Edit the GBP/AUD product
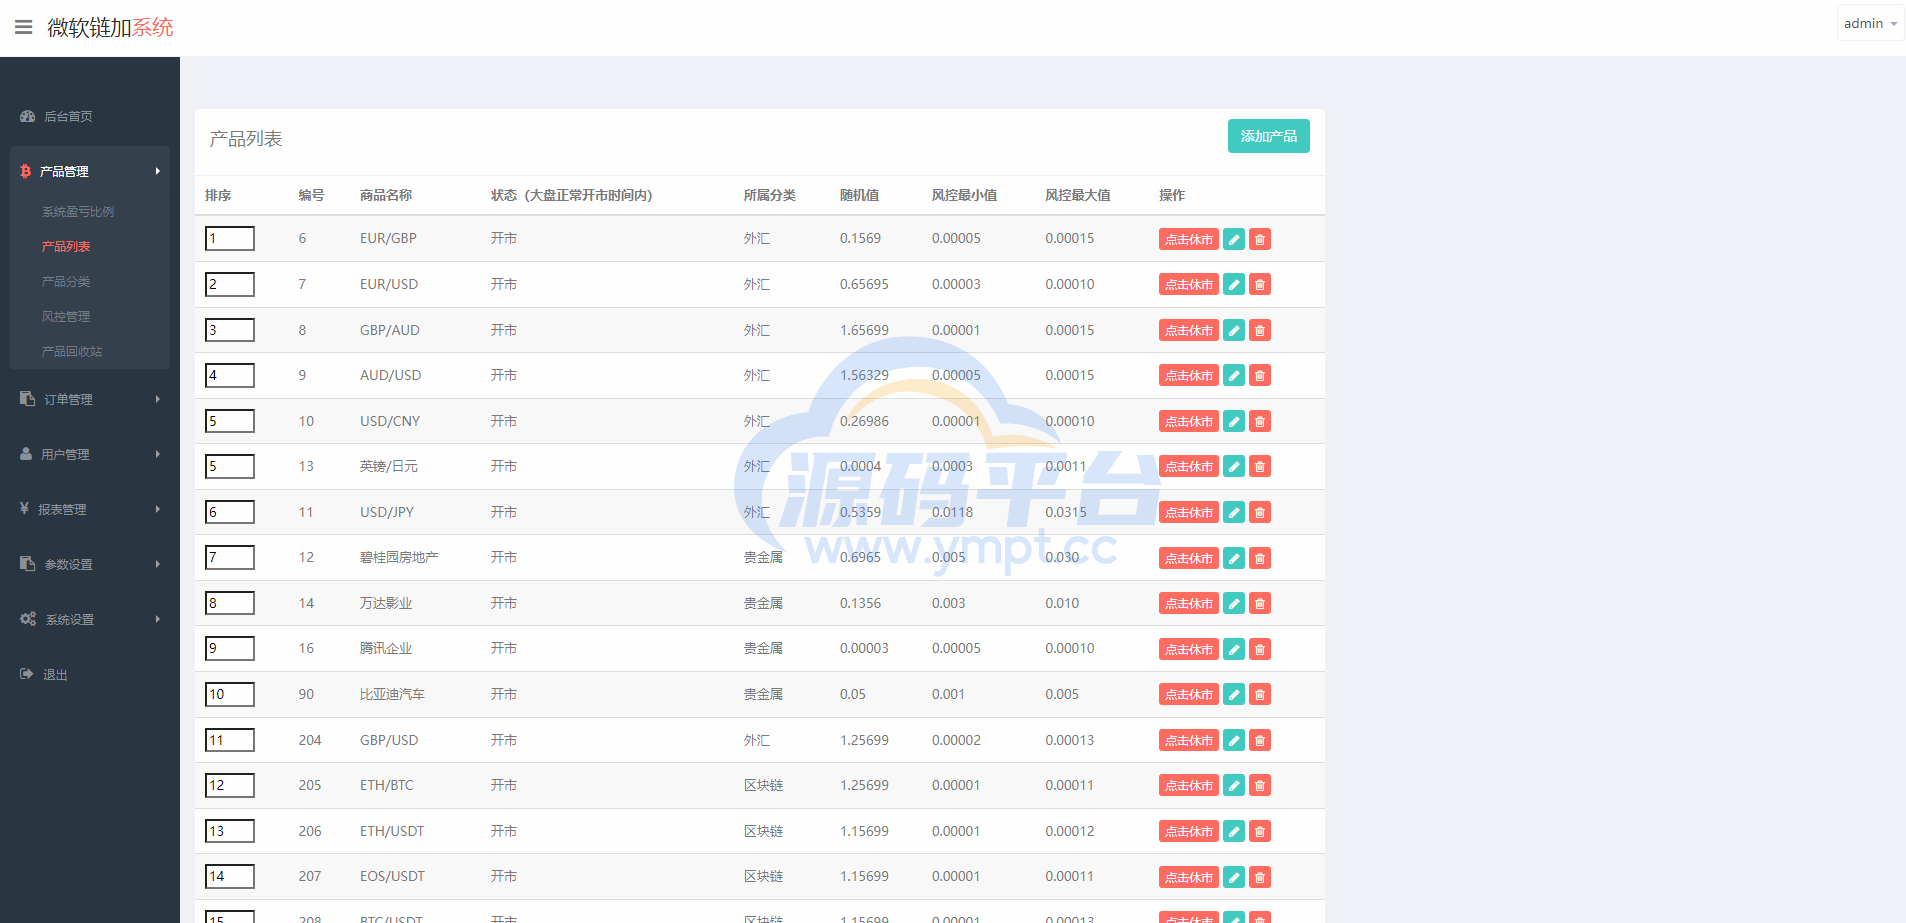Image resolution: width=1906 pixels, height=923 pixels. (x=1234, y=330)
